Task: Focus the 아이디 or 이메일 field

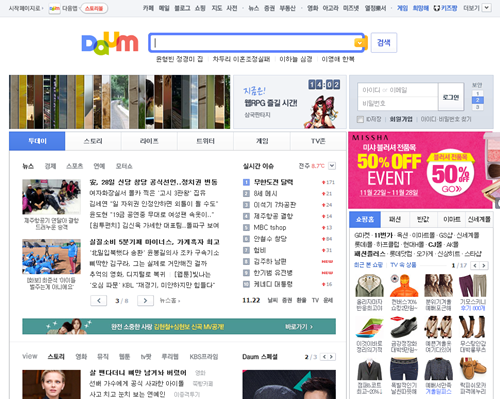Action: [x=398, y=90]
